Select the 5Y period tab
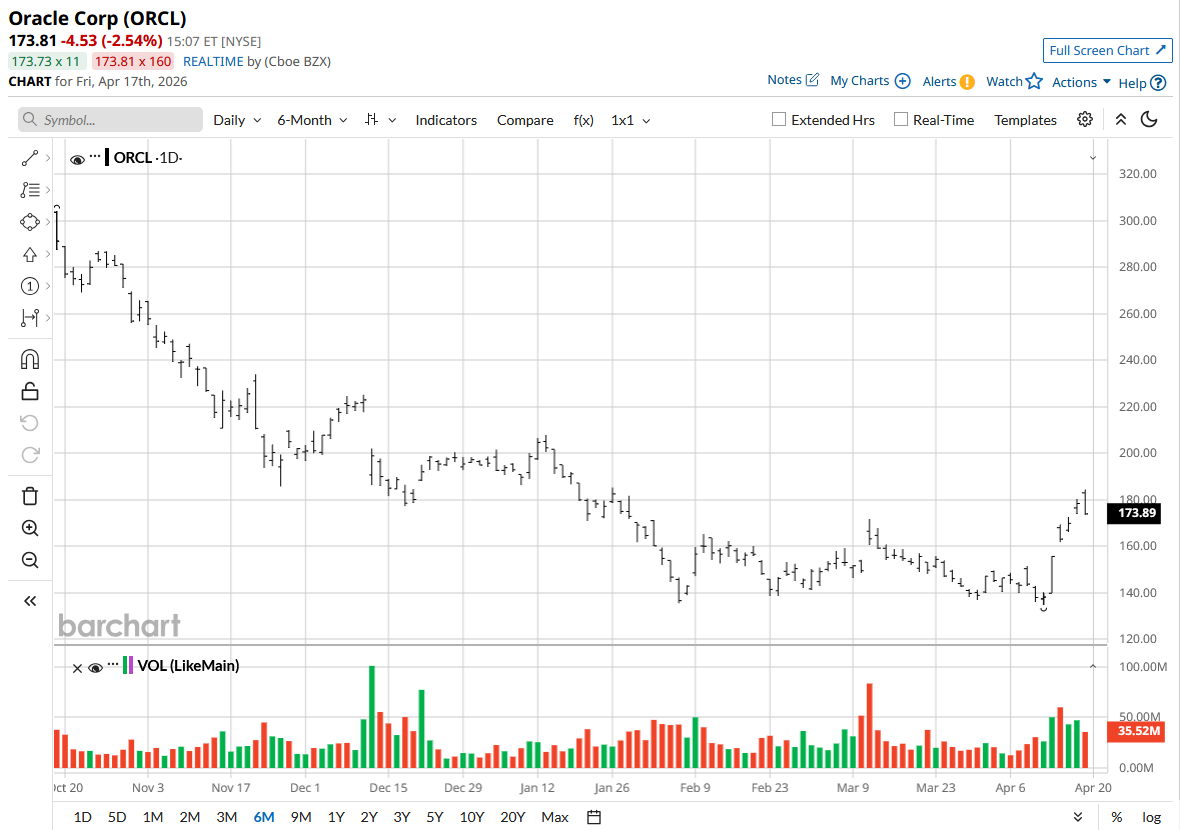This screenshot has height=830, width=1180. pos(435,817)
